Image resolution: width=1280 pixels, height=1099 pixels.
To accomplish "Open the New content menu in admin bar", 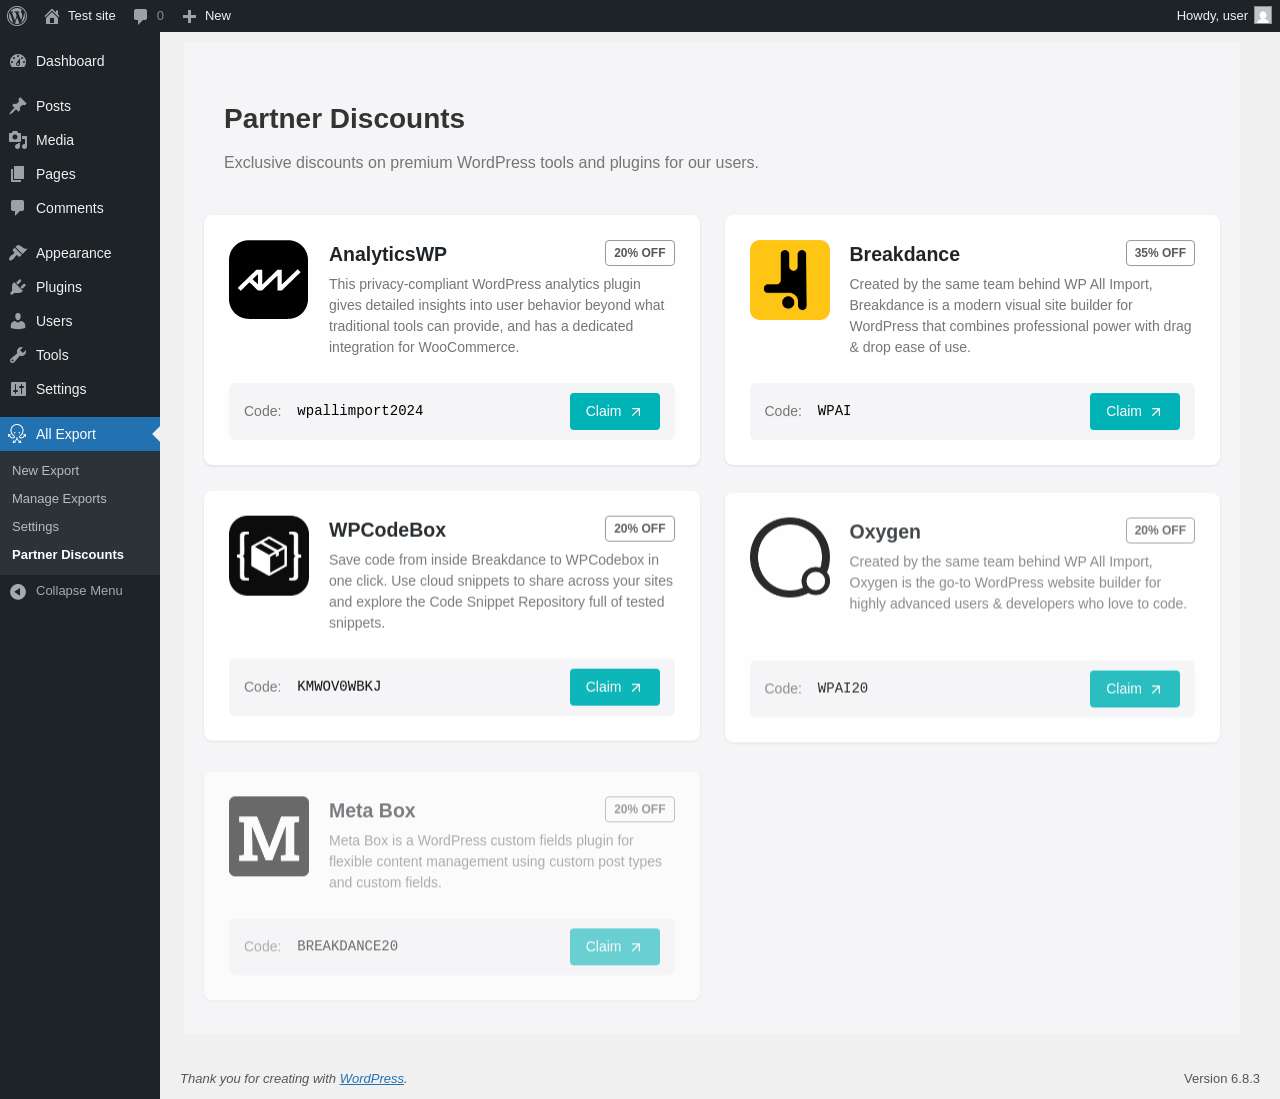I will (207, 16).
